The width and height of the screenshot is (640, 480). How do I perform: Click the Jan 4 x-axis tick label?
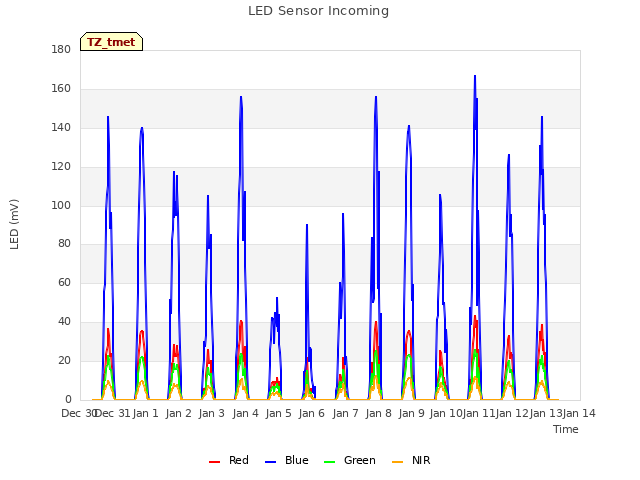[245, 413]
